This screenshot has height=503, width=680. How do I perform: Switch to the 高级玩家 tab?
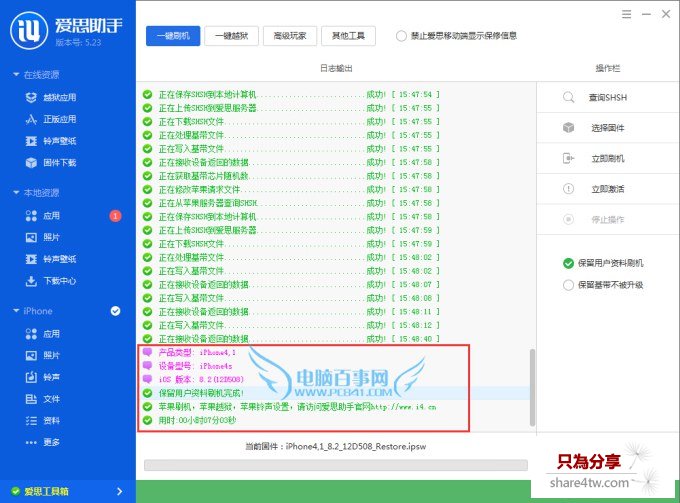tap(290, 36)
